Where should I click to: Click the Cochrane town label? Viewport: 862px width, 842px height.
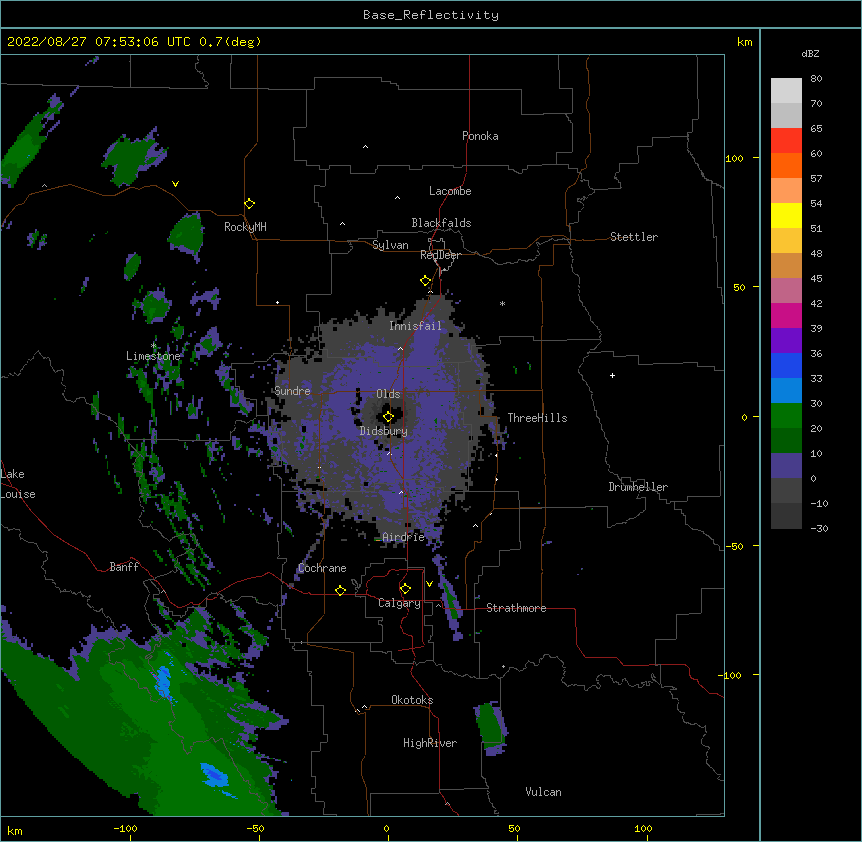click(x=322, y=568)
